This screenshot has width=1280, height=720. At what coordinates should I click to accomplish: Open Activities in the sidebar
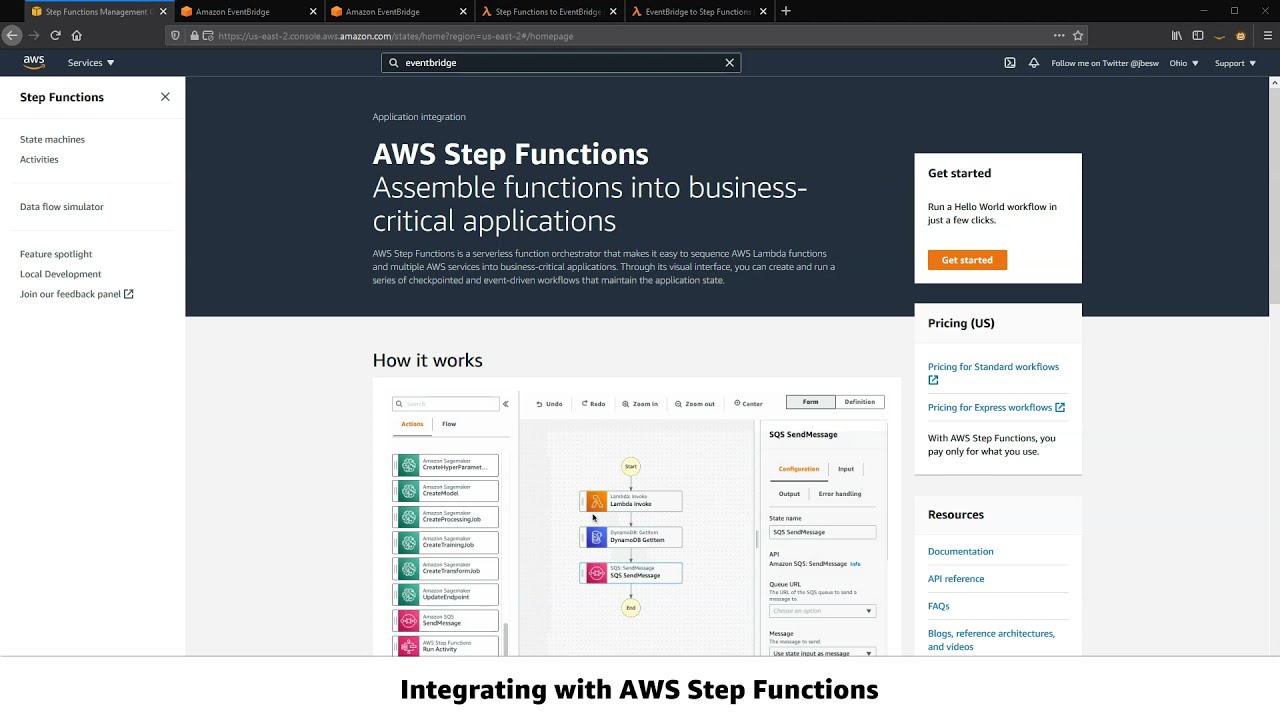point(39,159)
